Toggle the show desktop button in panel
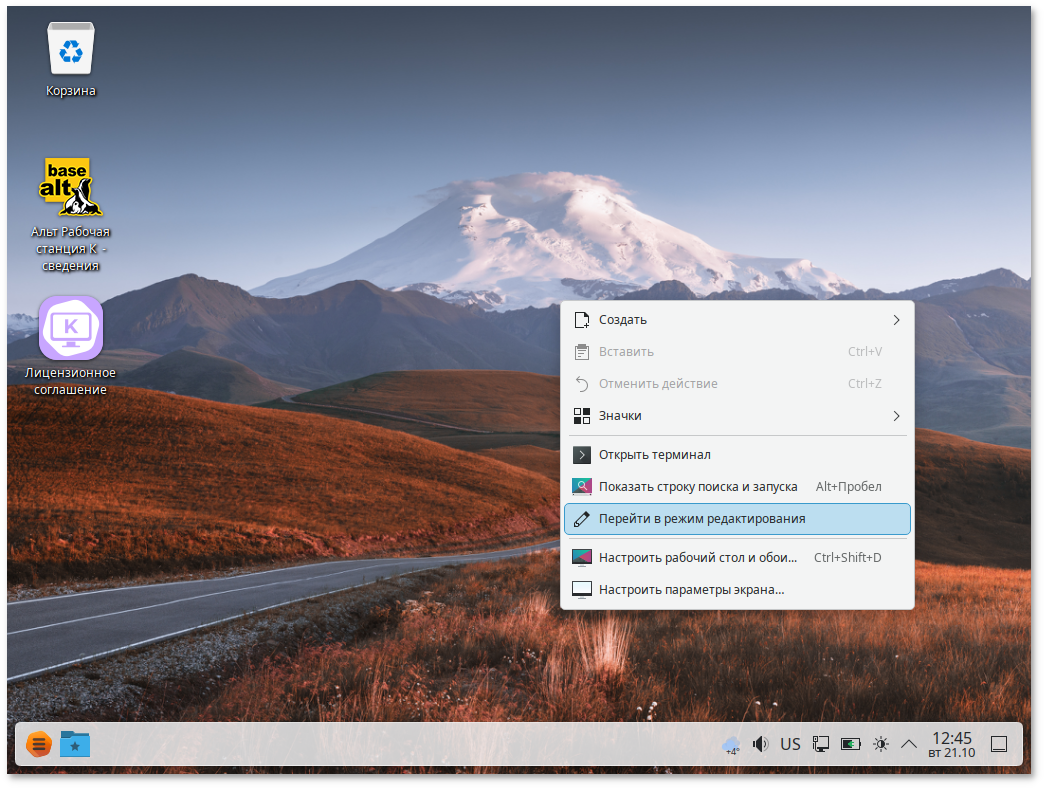The image size is (1044, 788). [998, 744]
